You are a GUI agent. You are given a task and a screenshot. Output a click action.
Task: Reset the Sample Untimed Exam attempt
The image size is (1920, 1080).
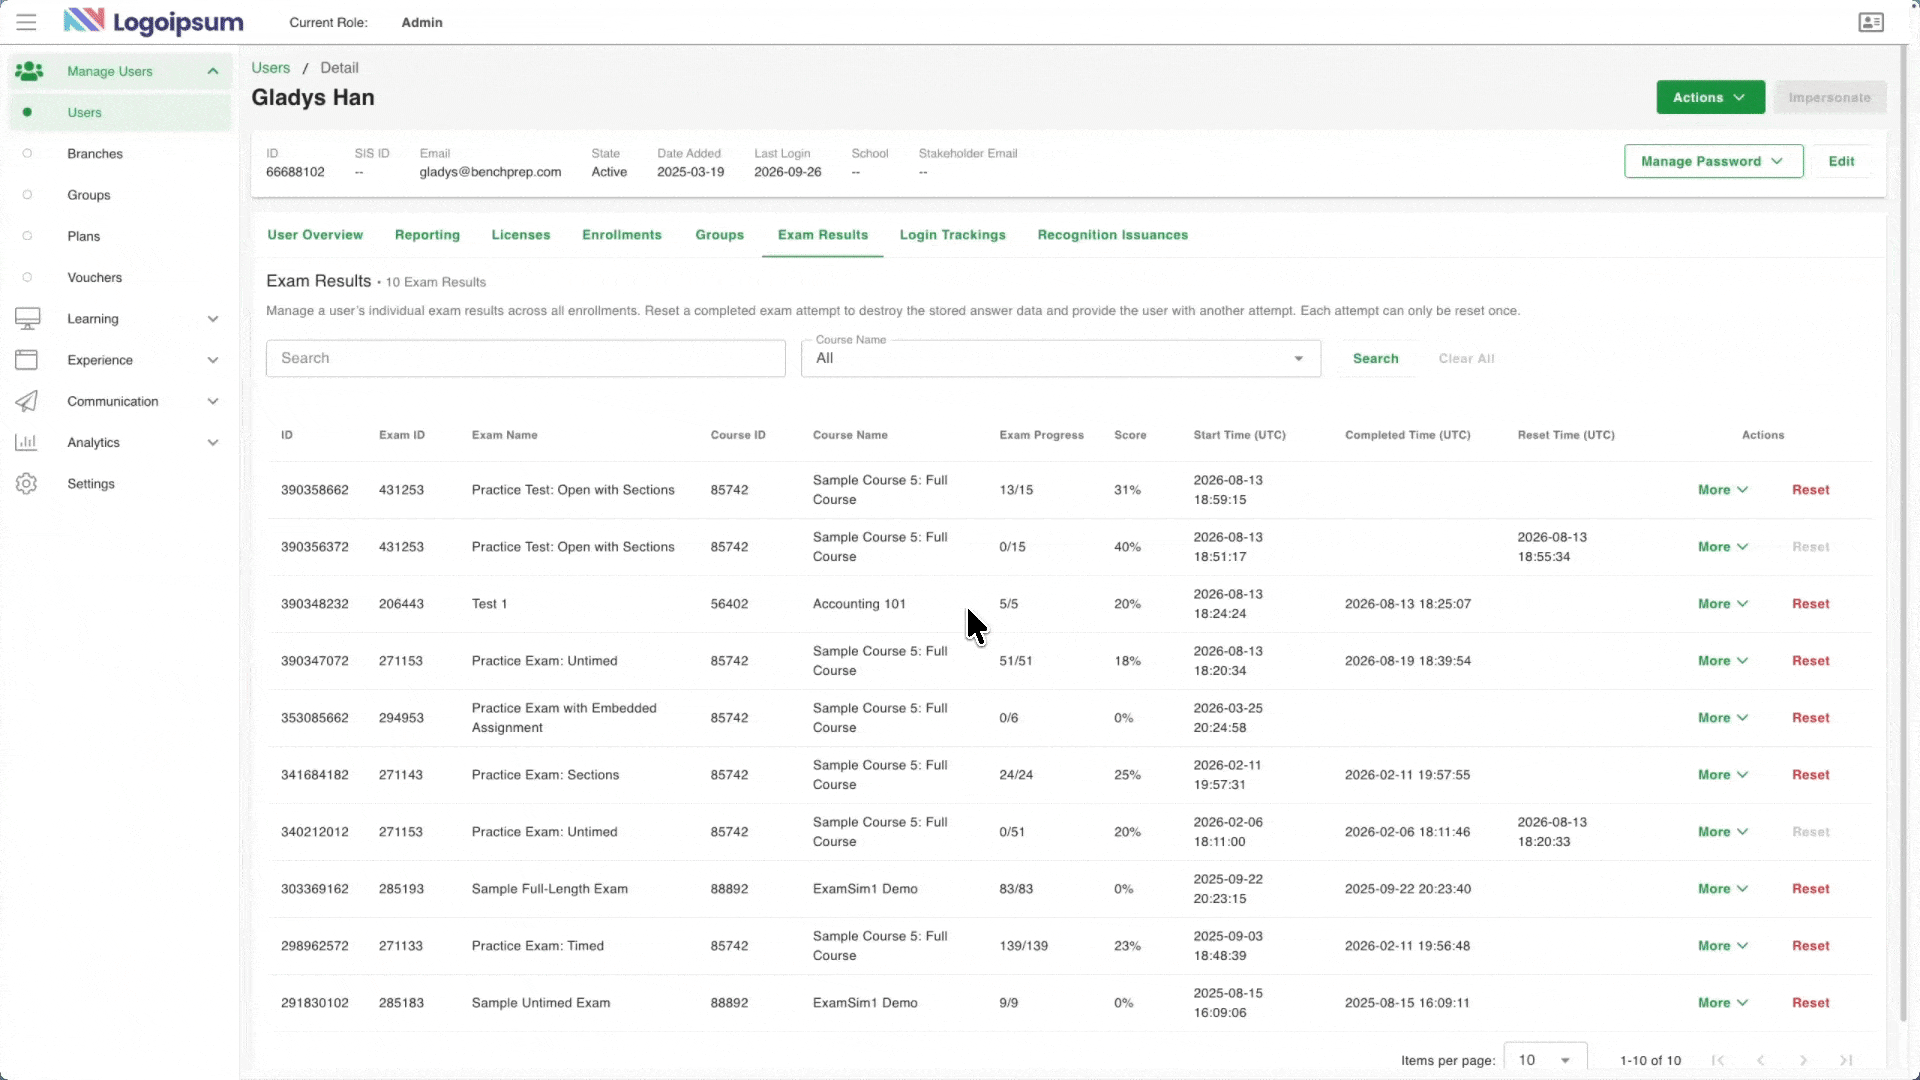(1810, 1003)
